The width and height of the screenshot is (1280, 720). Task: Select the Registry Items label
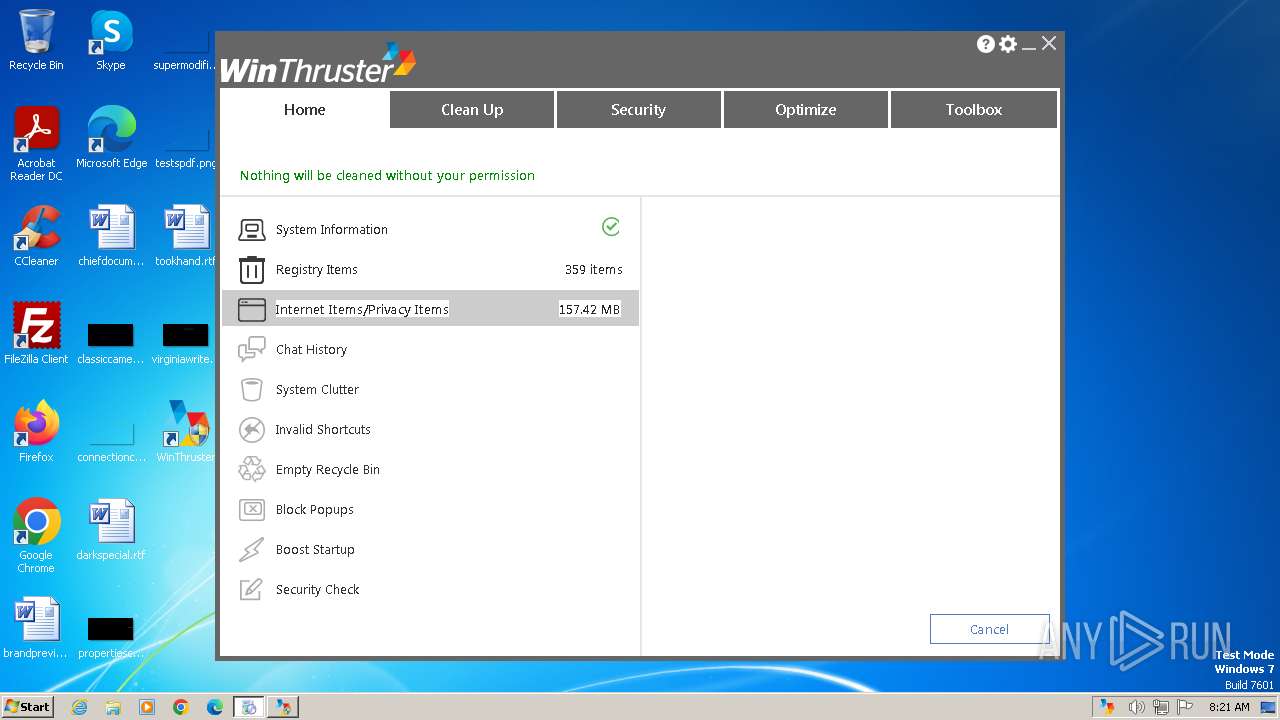coord(316,270)
